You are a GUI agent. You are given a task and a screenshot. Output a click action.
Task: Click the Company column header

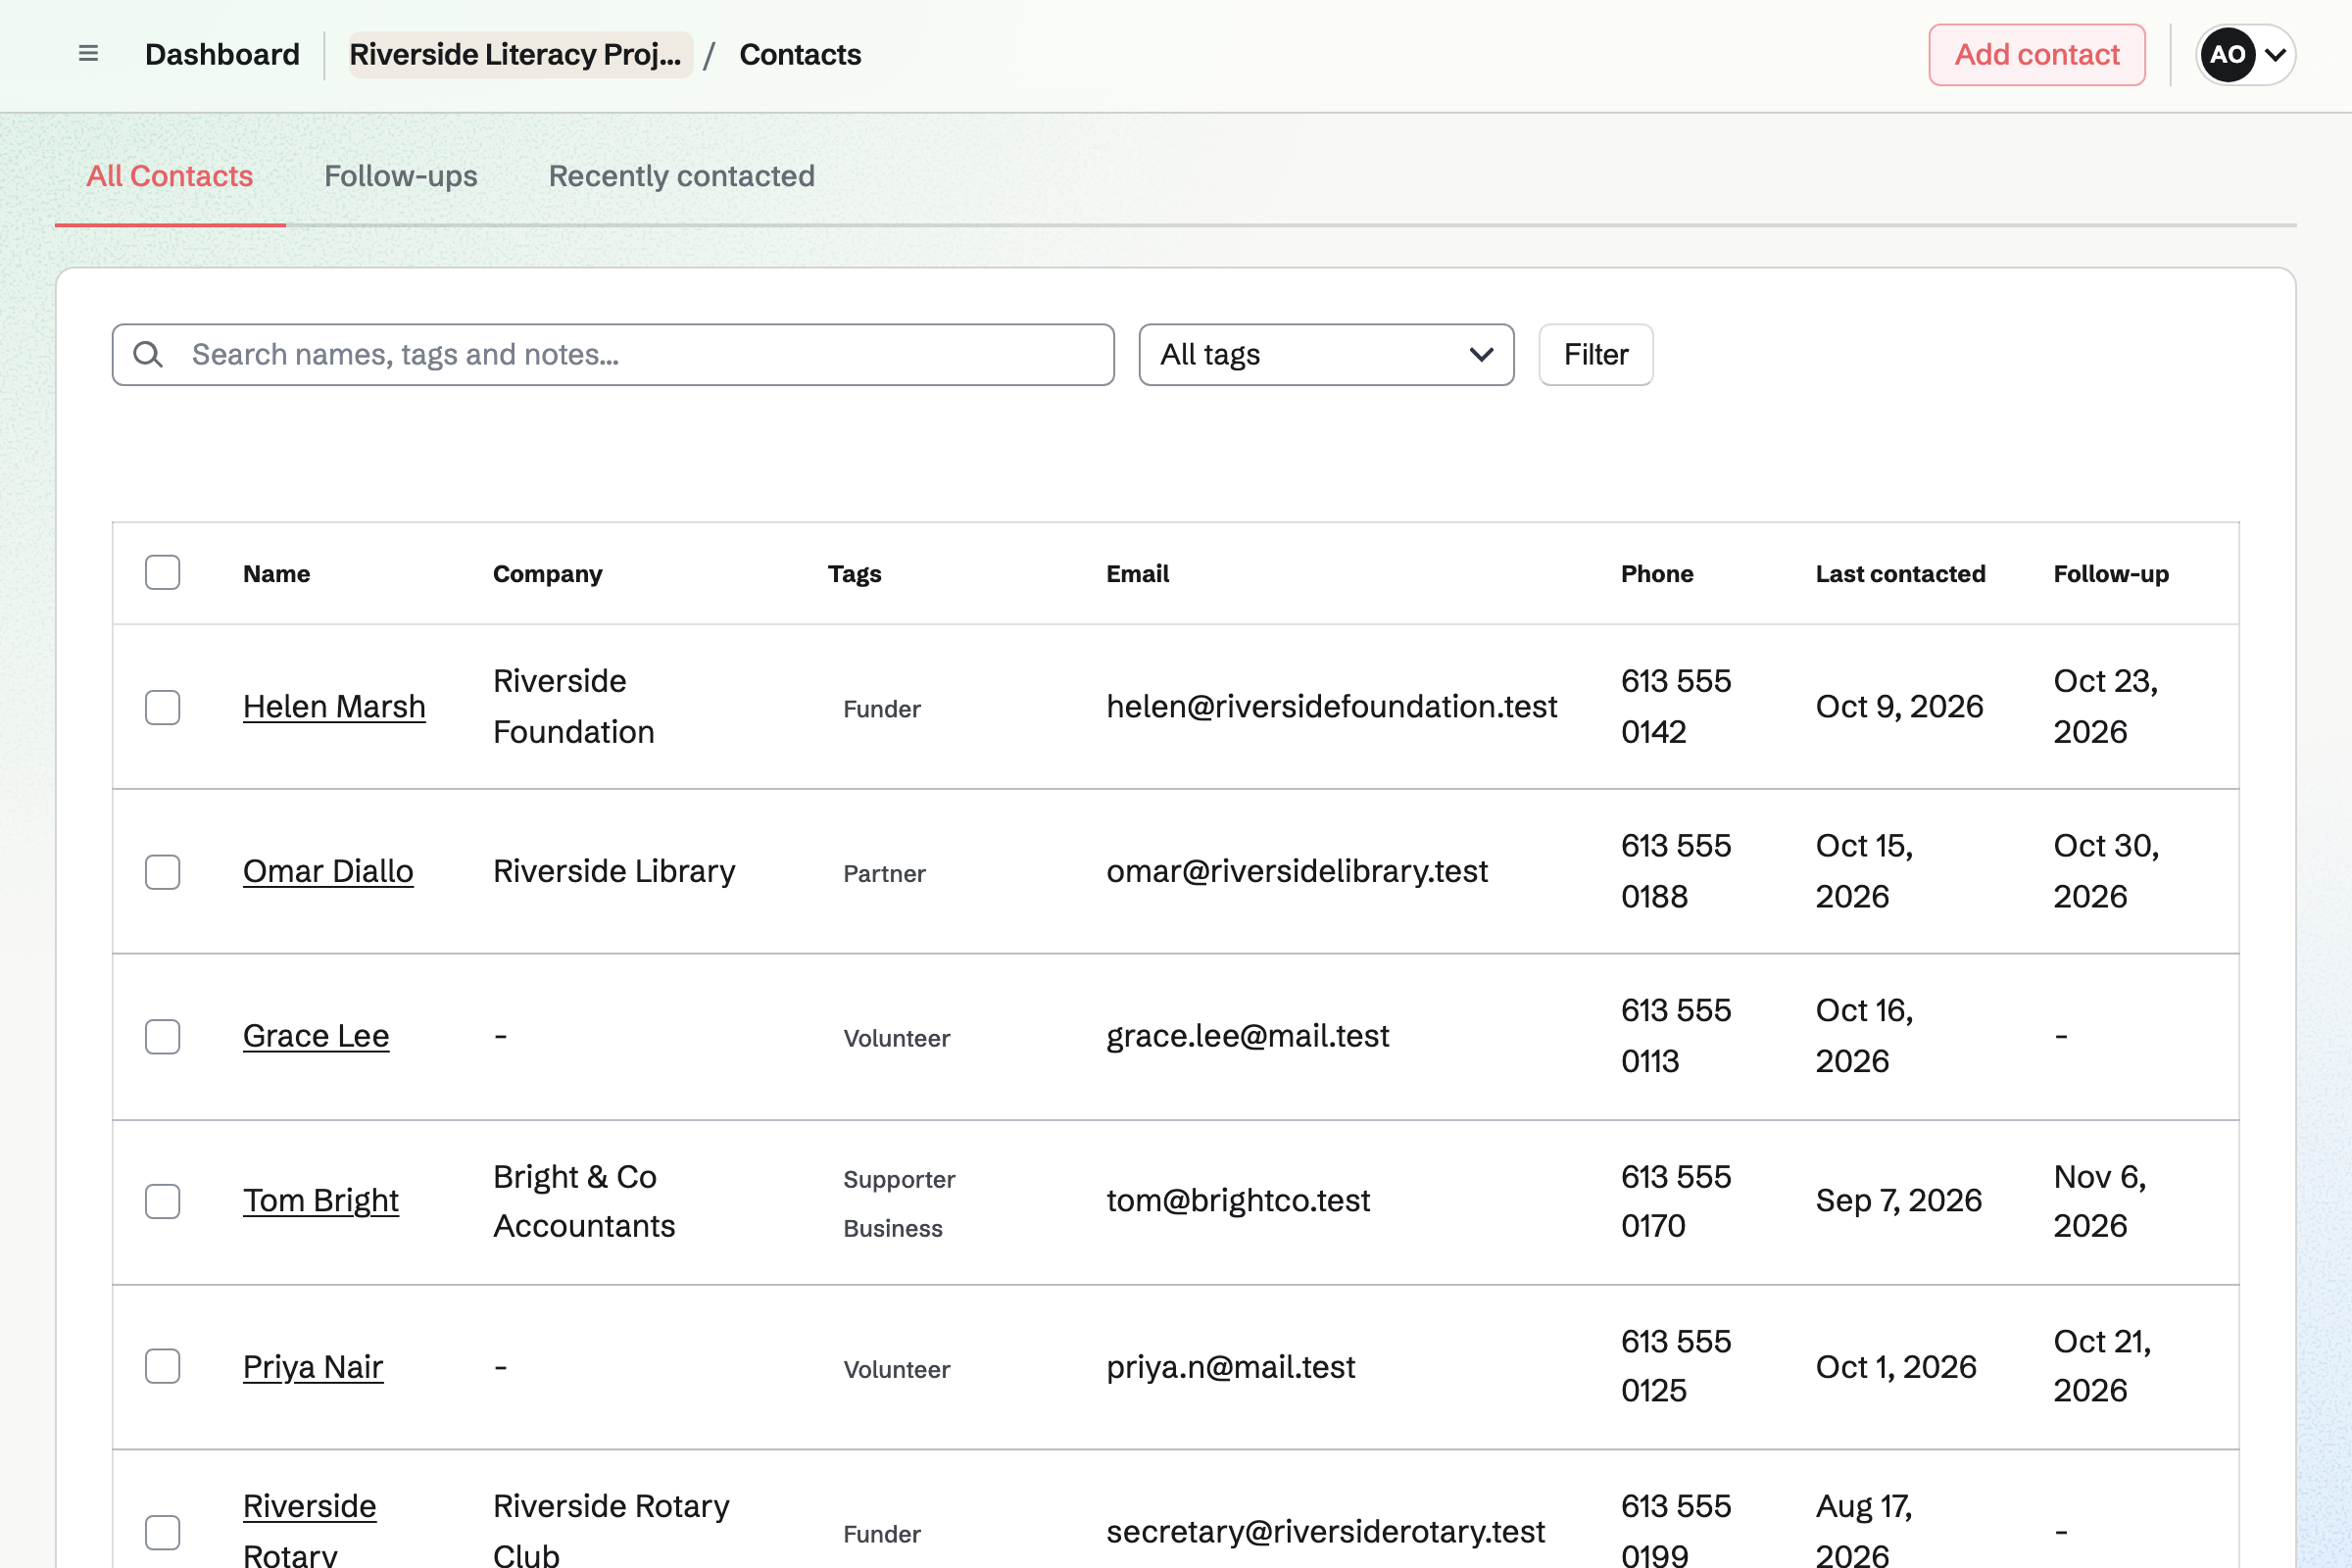pyautogui.click(x=548, y=573)
